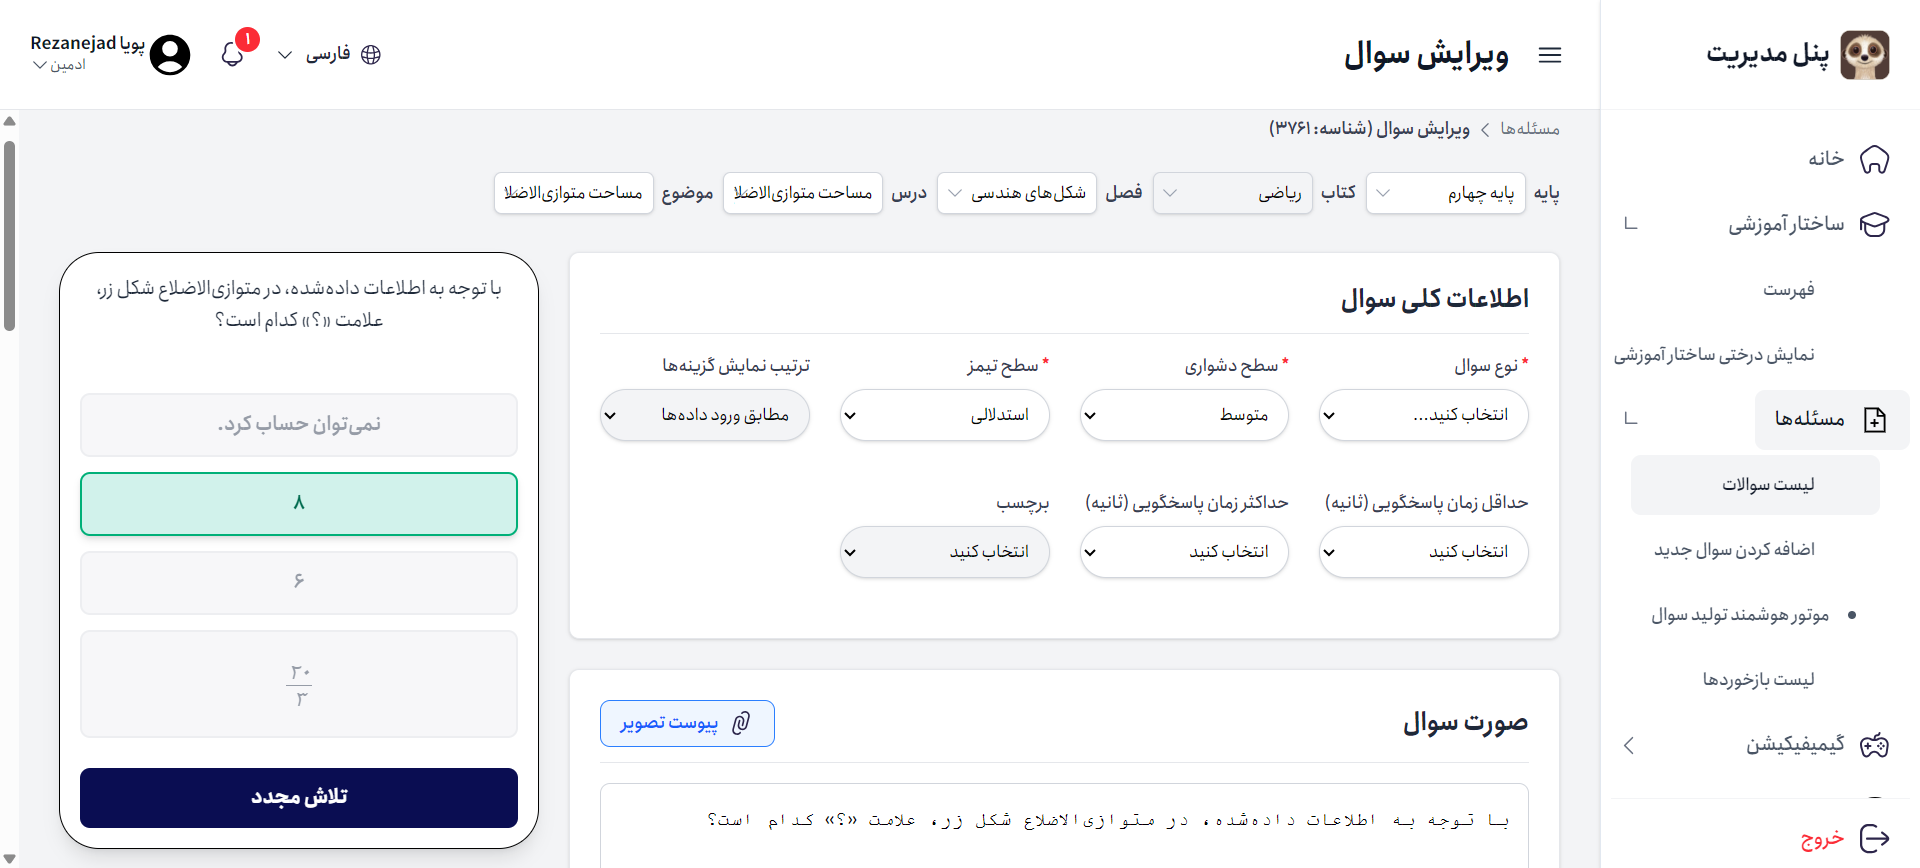Collapse مسئله‌ها sidebar section arrow
Screen dimensions: 1920x868
1631,419
